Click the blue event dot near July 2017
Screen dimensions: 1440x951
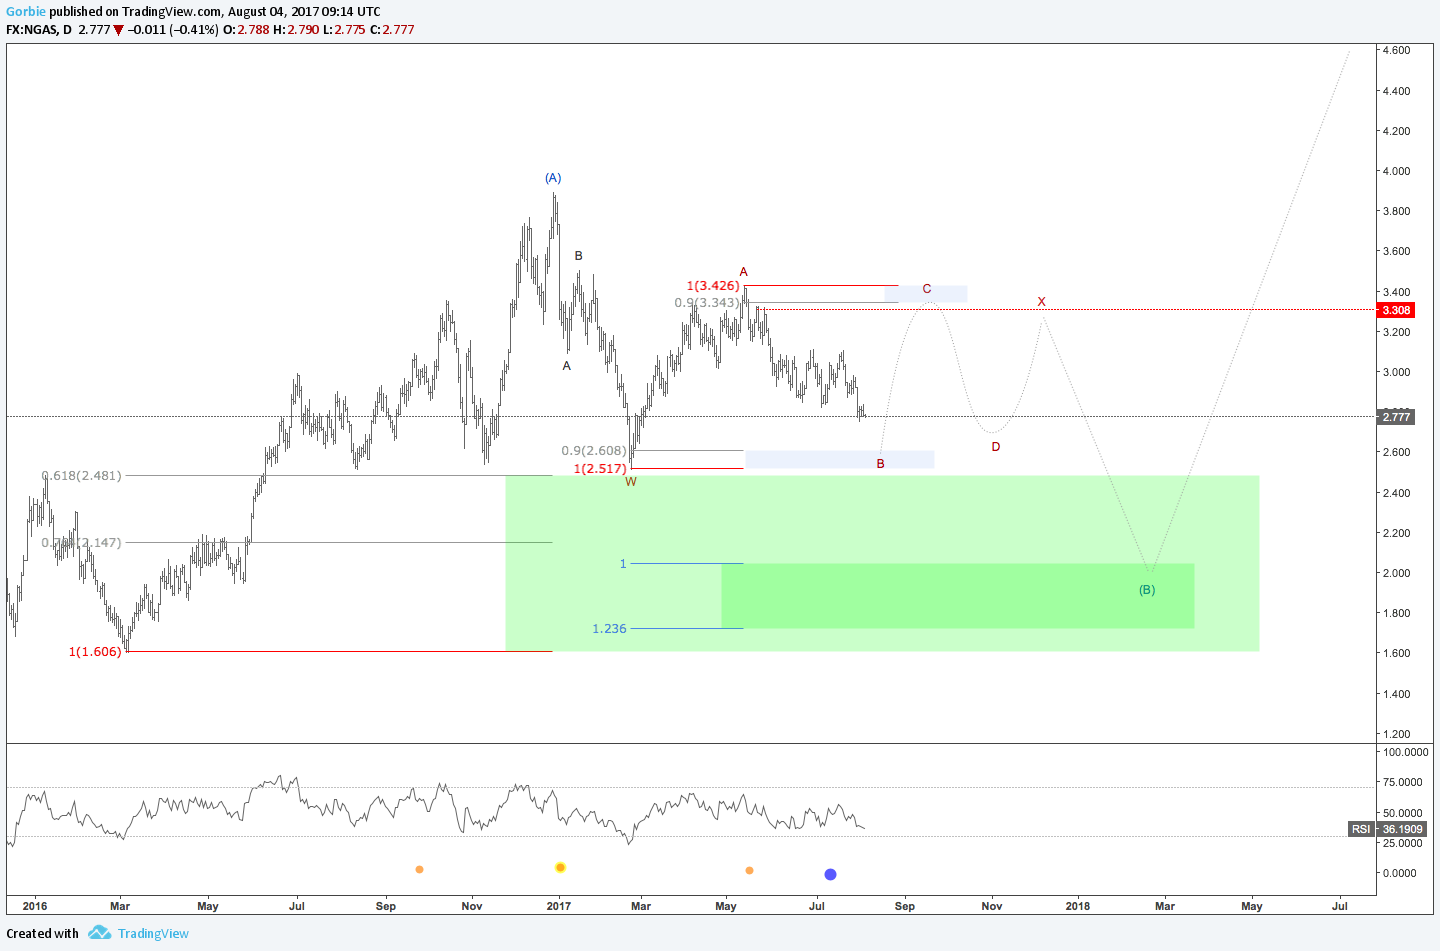pos(830,874)
